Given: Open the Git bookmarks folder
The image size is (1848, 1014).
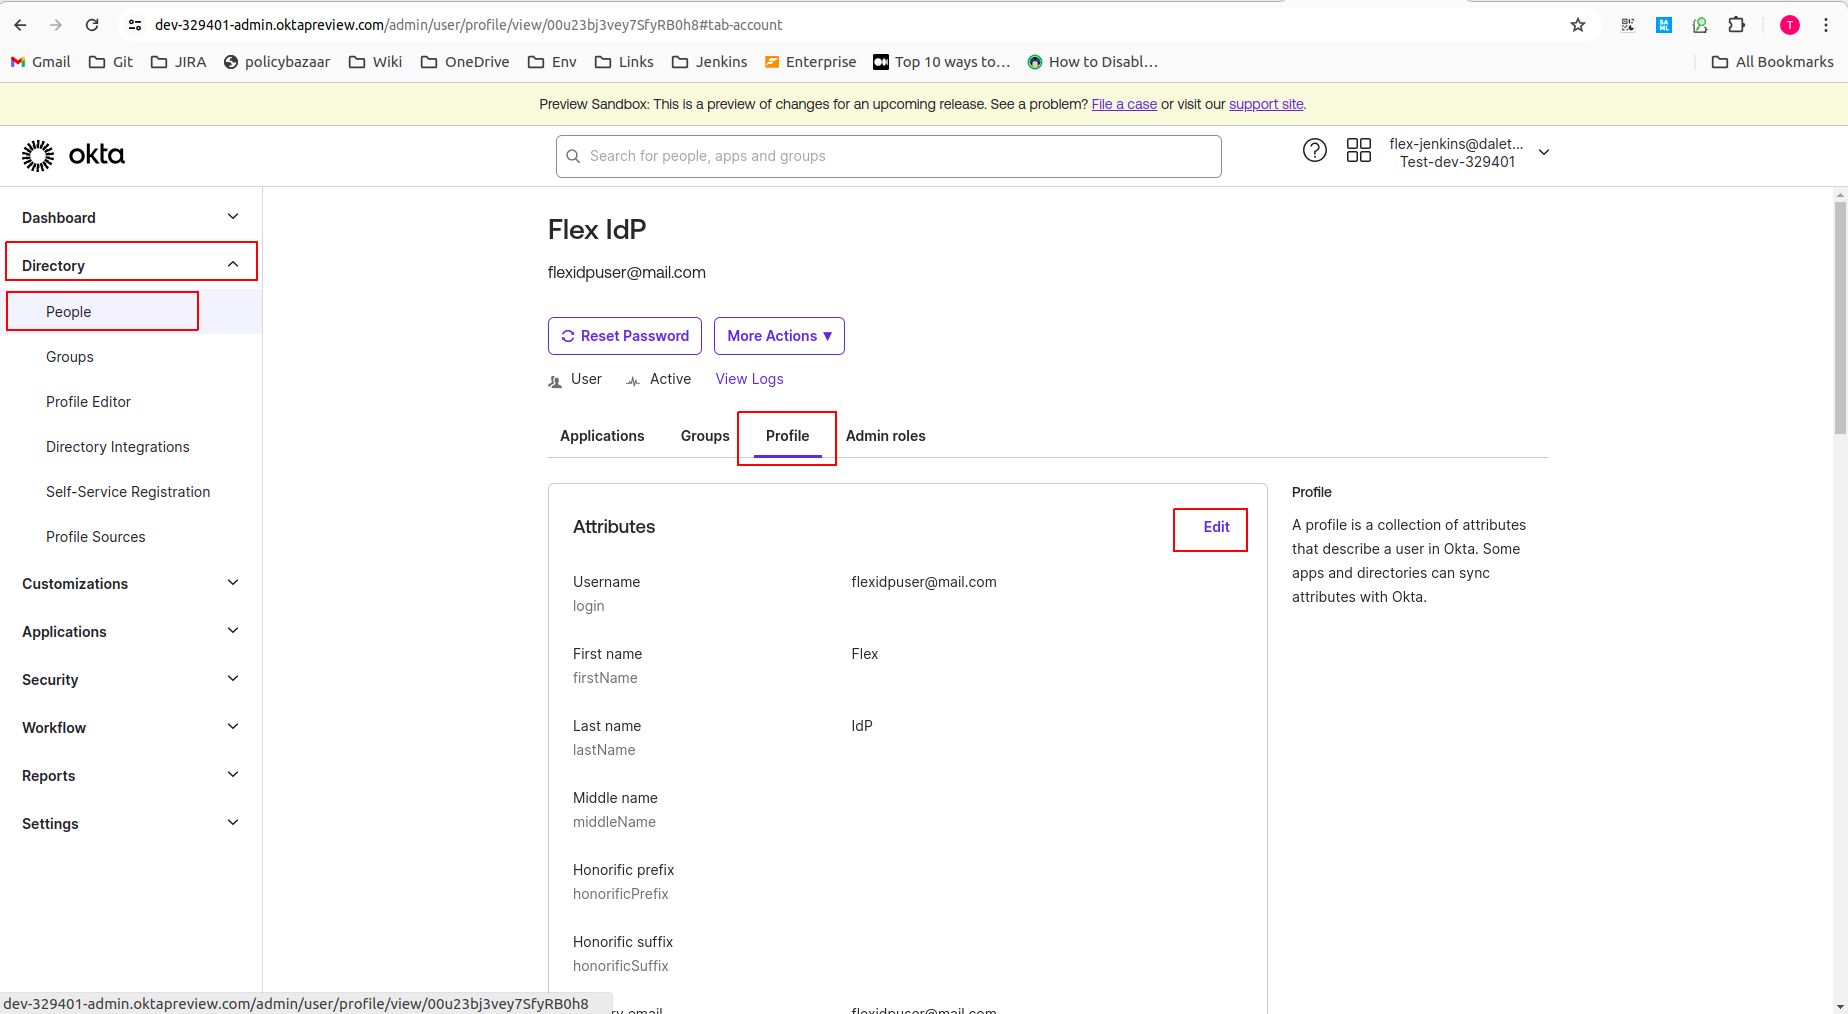Looking at the screenshot, I should point(111,62).
